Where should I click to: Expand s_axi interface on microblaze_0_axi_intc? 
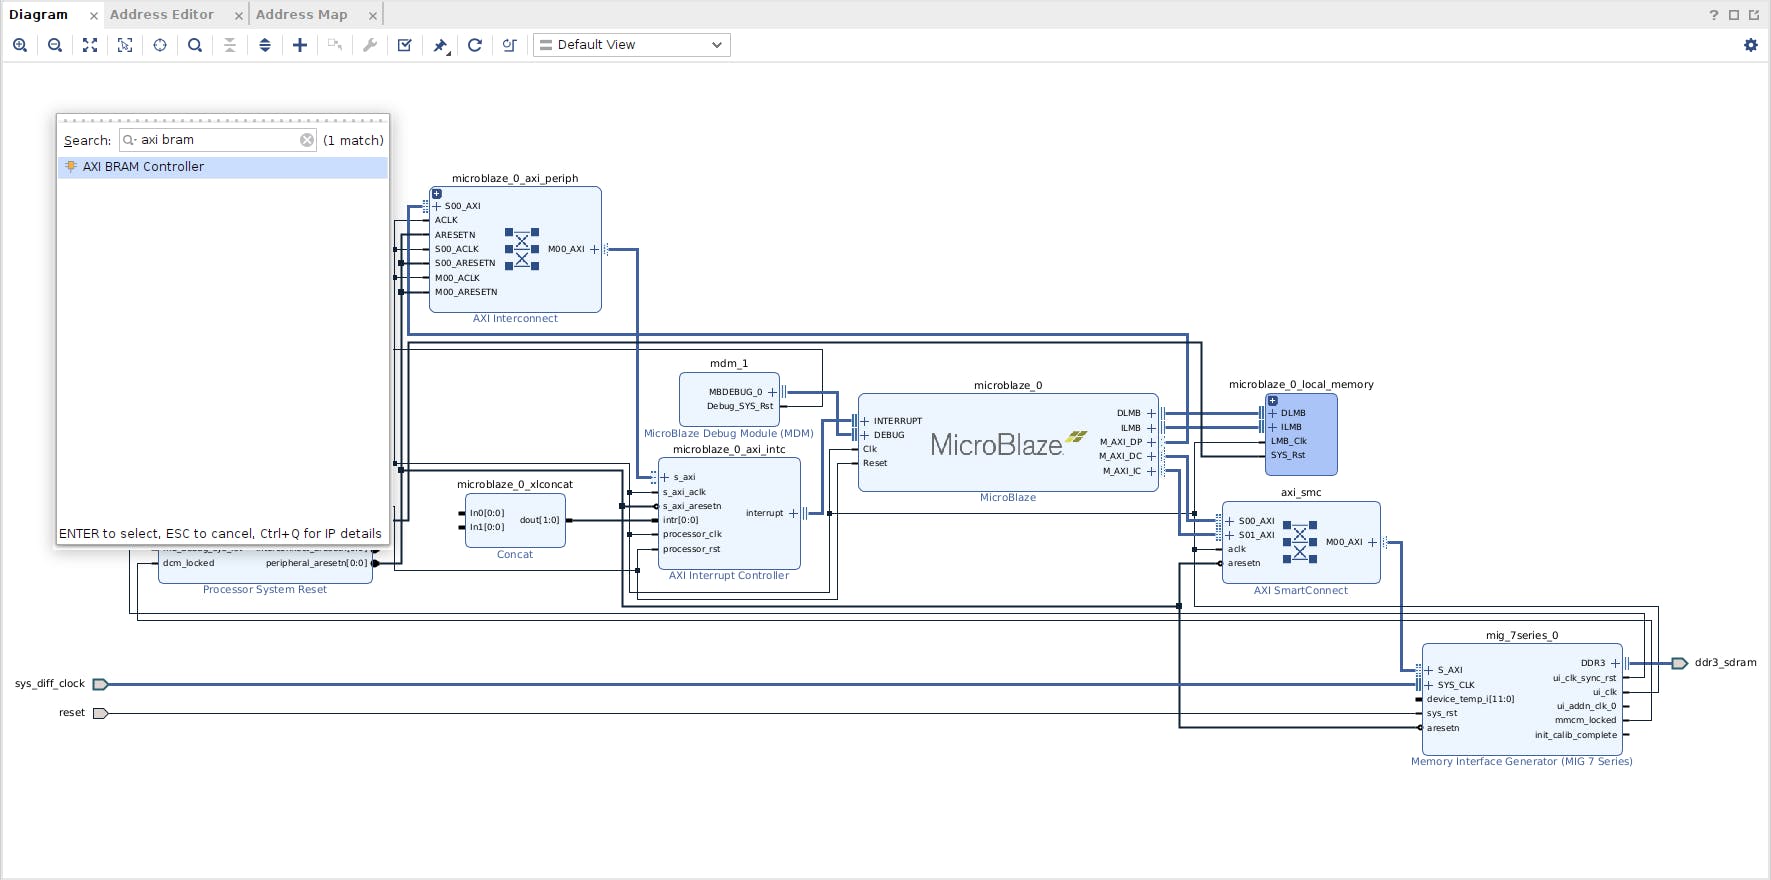665,477
